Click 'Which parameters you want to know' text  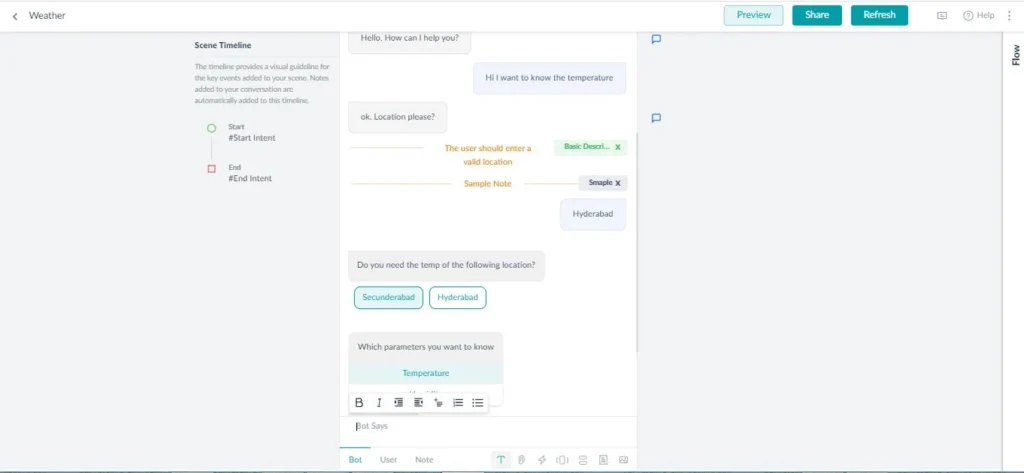[x=426, y=347]
